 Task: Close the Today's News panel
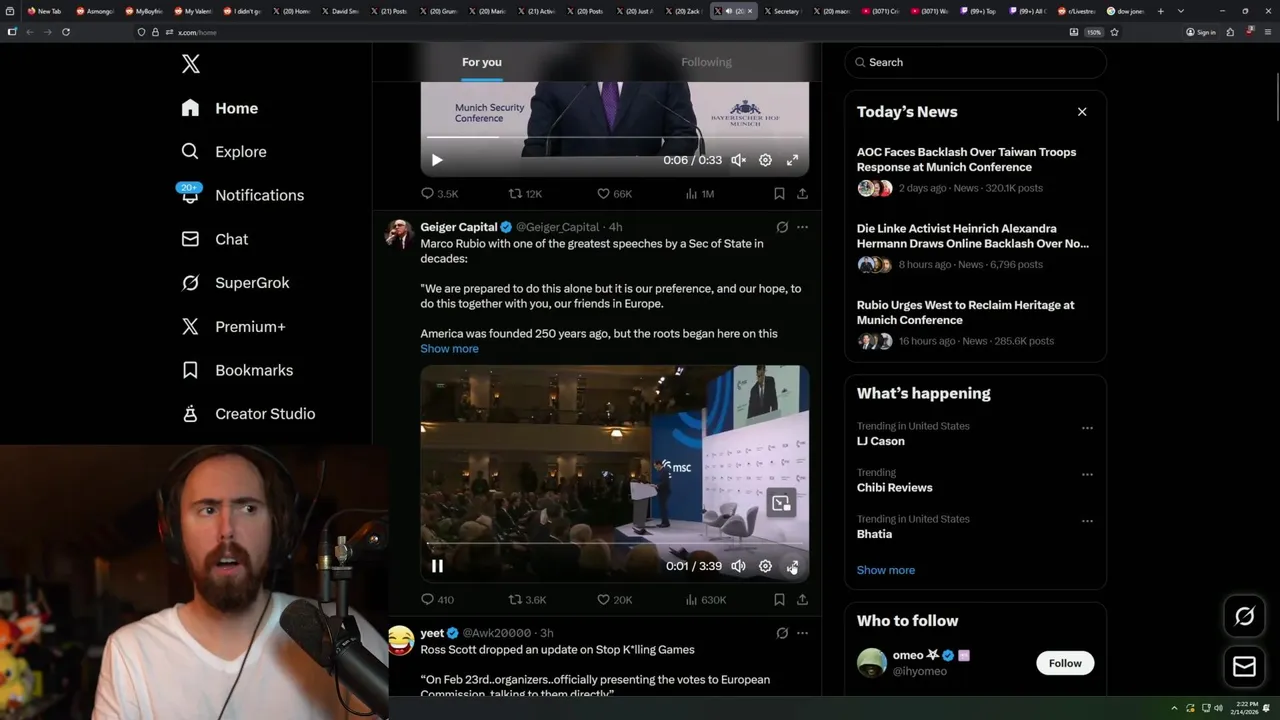tap(1082, 112)
